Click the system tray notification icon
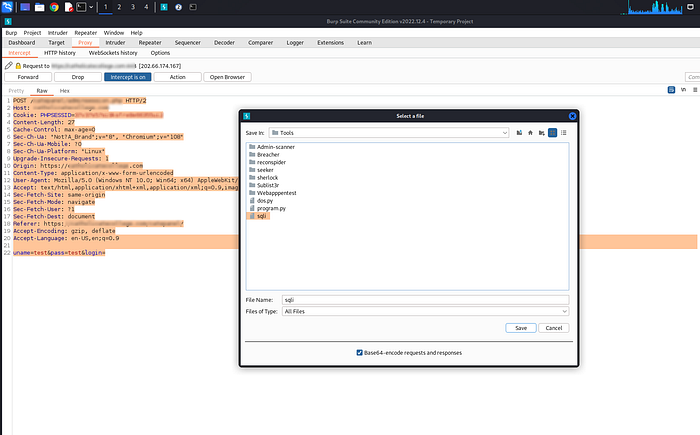The height and width of the screenshot is (435, 700). click(691, 7)
